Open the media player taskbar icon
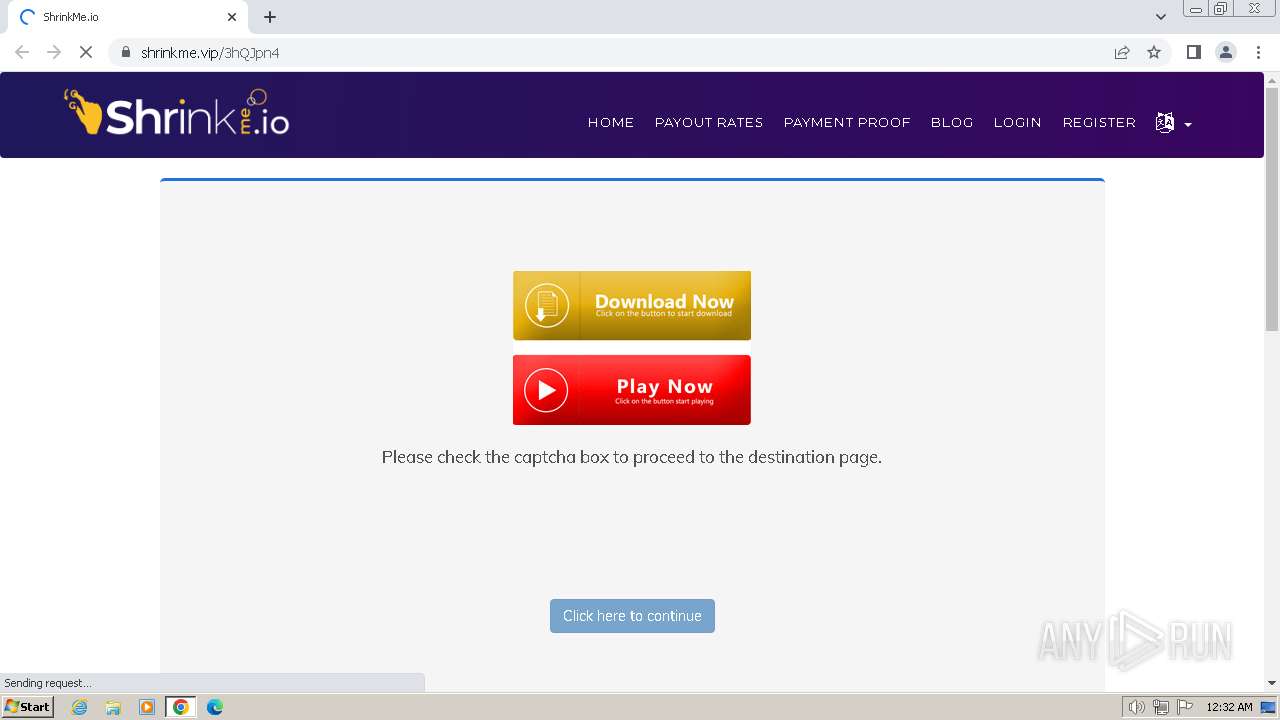 coord(147,707)
